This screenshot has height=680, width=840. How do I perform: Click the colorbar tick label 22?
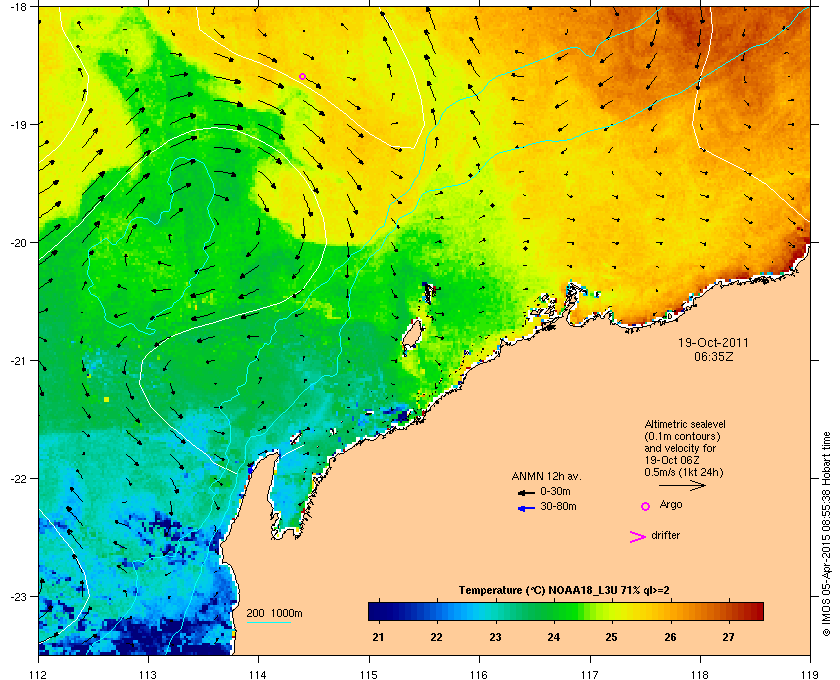click(x=437, y=637)
